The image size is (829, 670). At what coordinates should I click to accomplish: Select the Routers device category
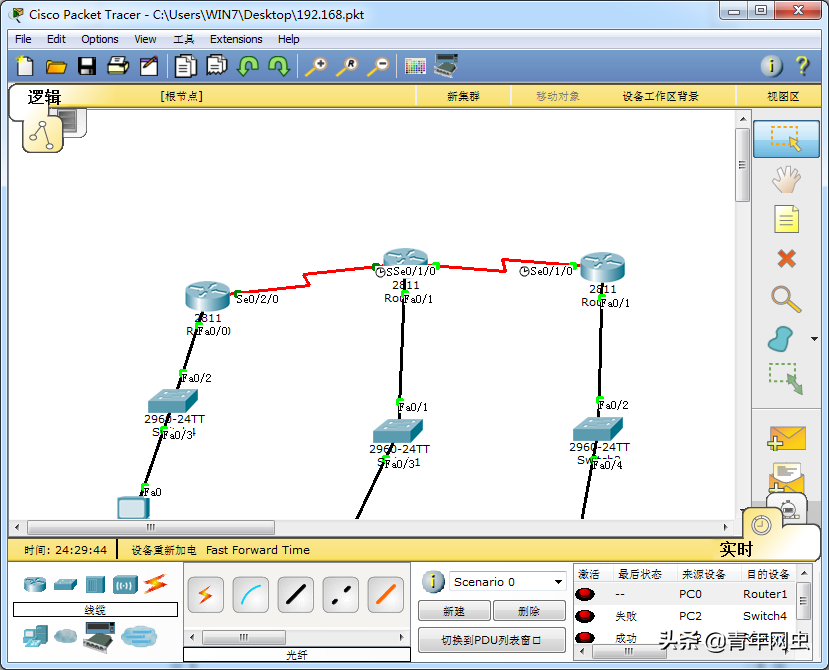tap(35, 584)
